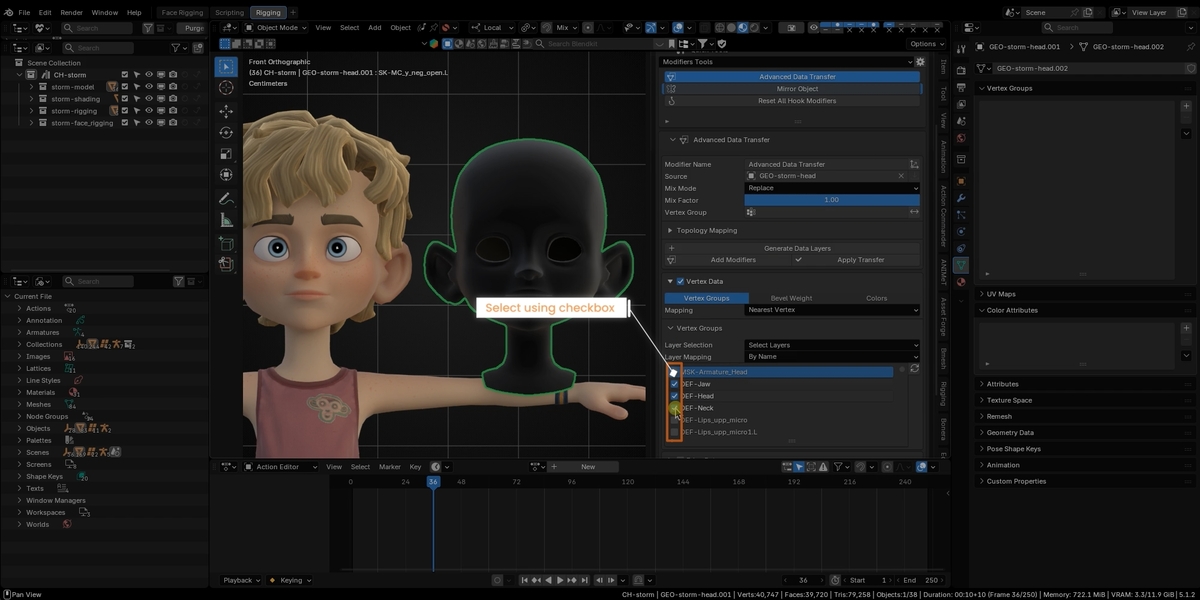This screenshot has width=1200, height=600.
Task: Click the refresh icon beside vertex group list
Action: pyautogui.click(x=914, y=369)
